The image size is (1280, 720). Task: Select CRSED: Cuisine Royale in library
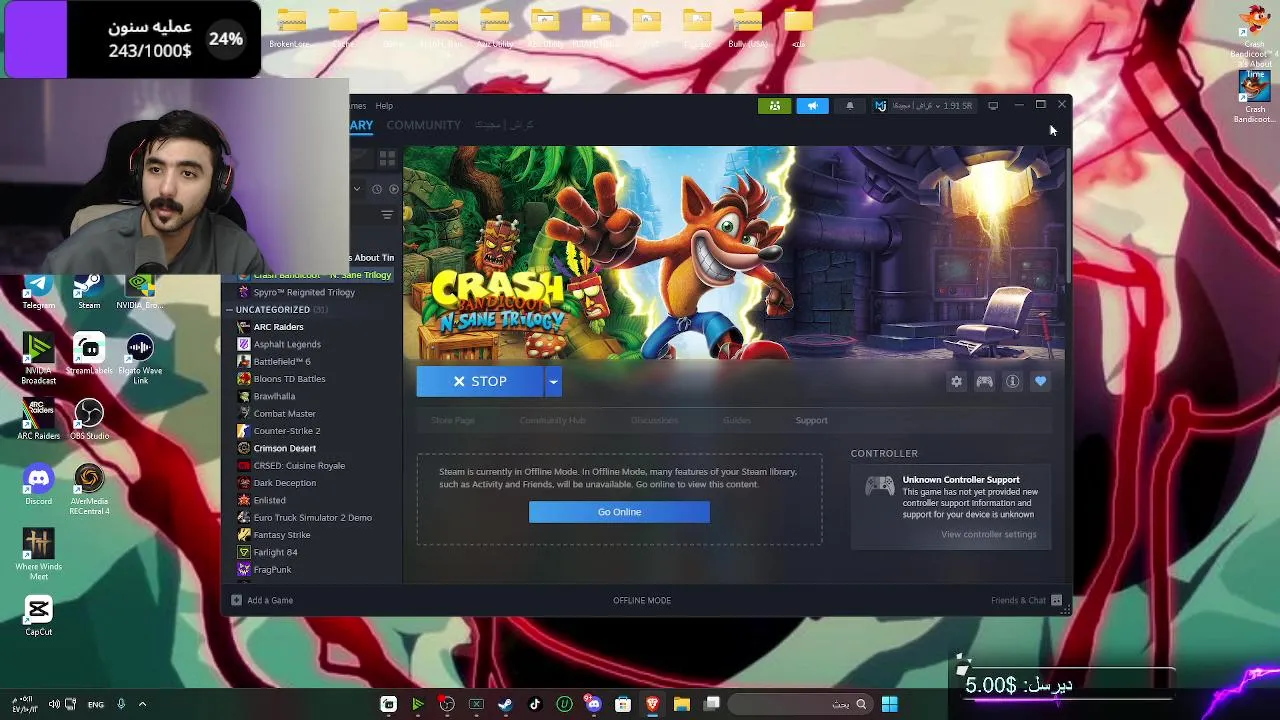[x=299, y=465]
